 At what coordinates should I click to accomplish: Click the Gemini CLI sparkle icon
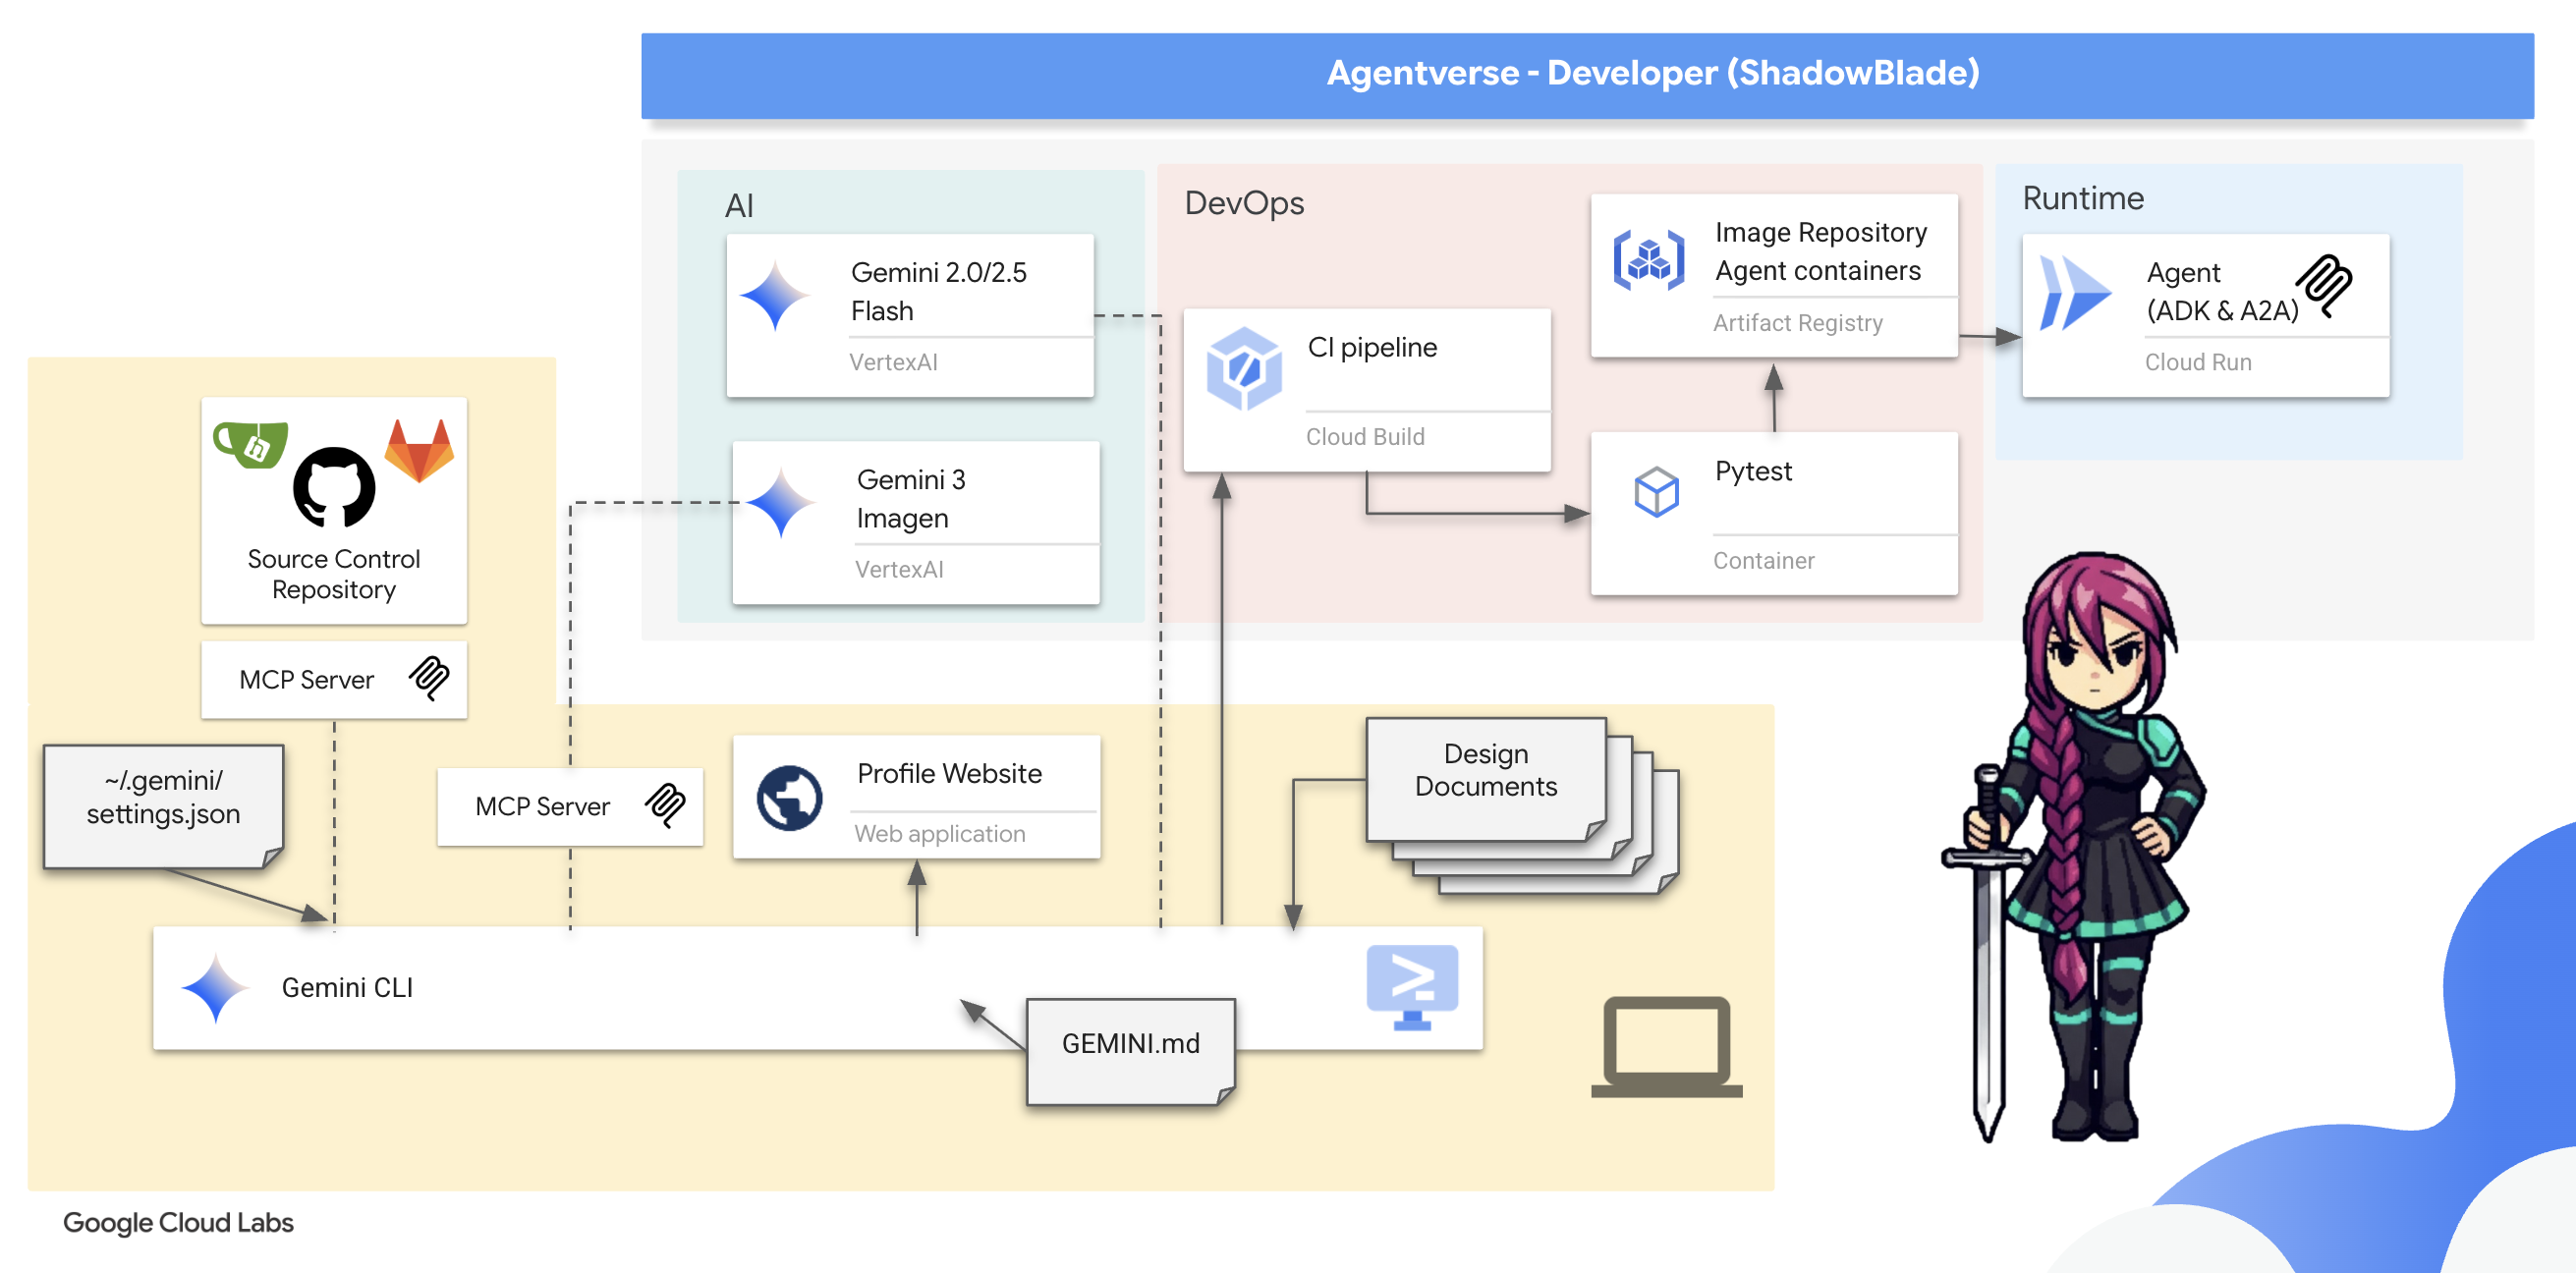(215, 988)
